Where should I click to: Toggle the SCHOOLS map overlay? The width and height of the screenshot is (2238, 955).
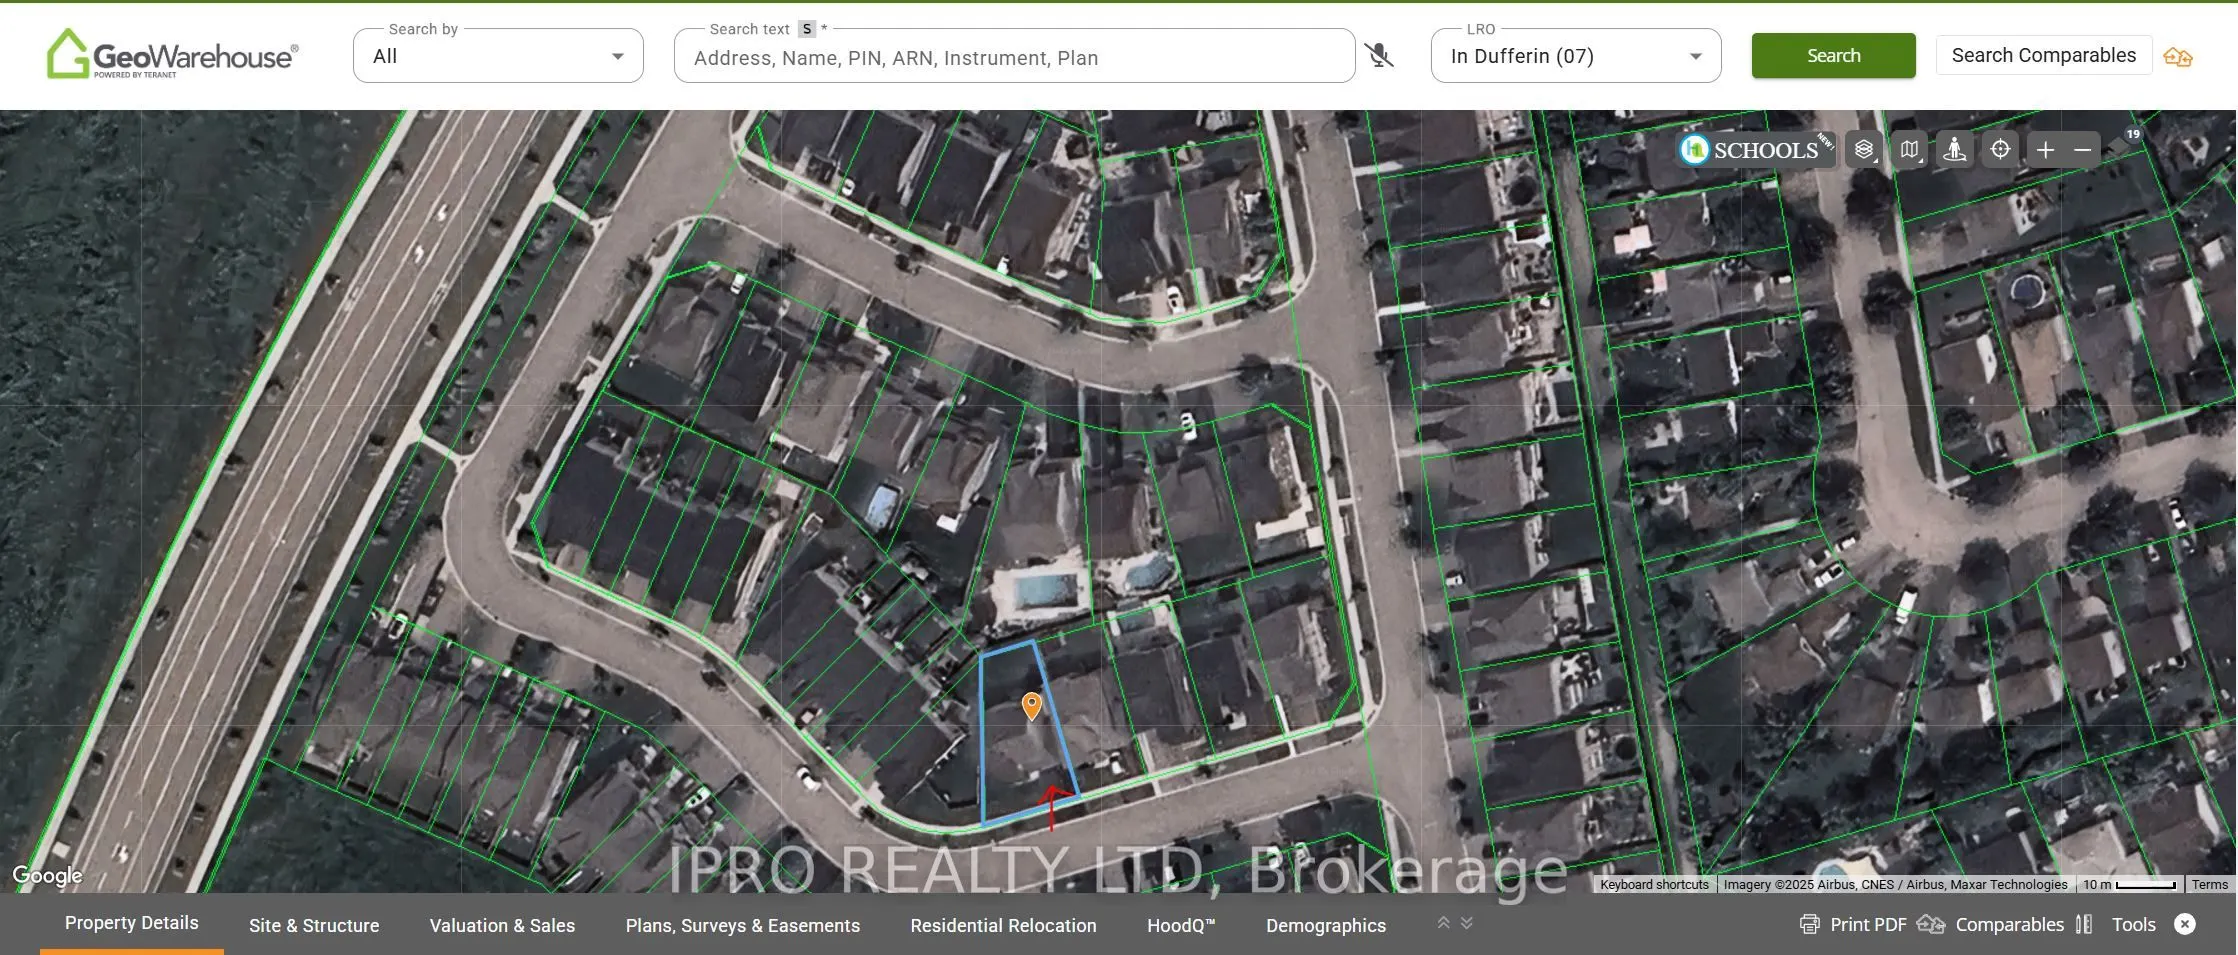(x=1753, y=150)
